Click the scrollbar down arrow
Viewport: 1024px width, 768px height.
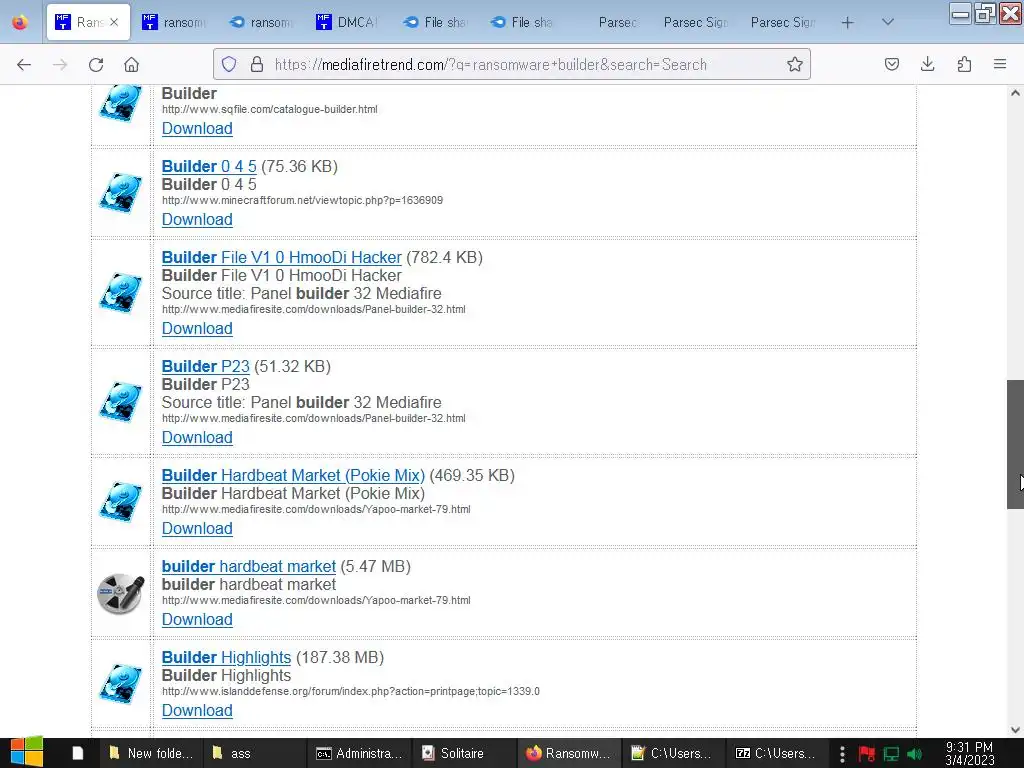pyautogui.click(x=1015, y=730)
